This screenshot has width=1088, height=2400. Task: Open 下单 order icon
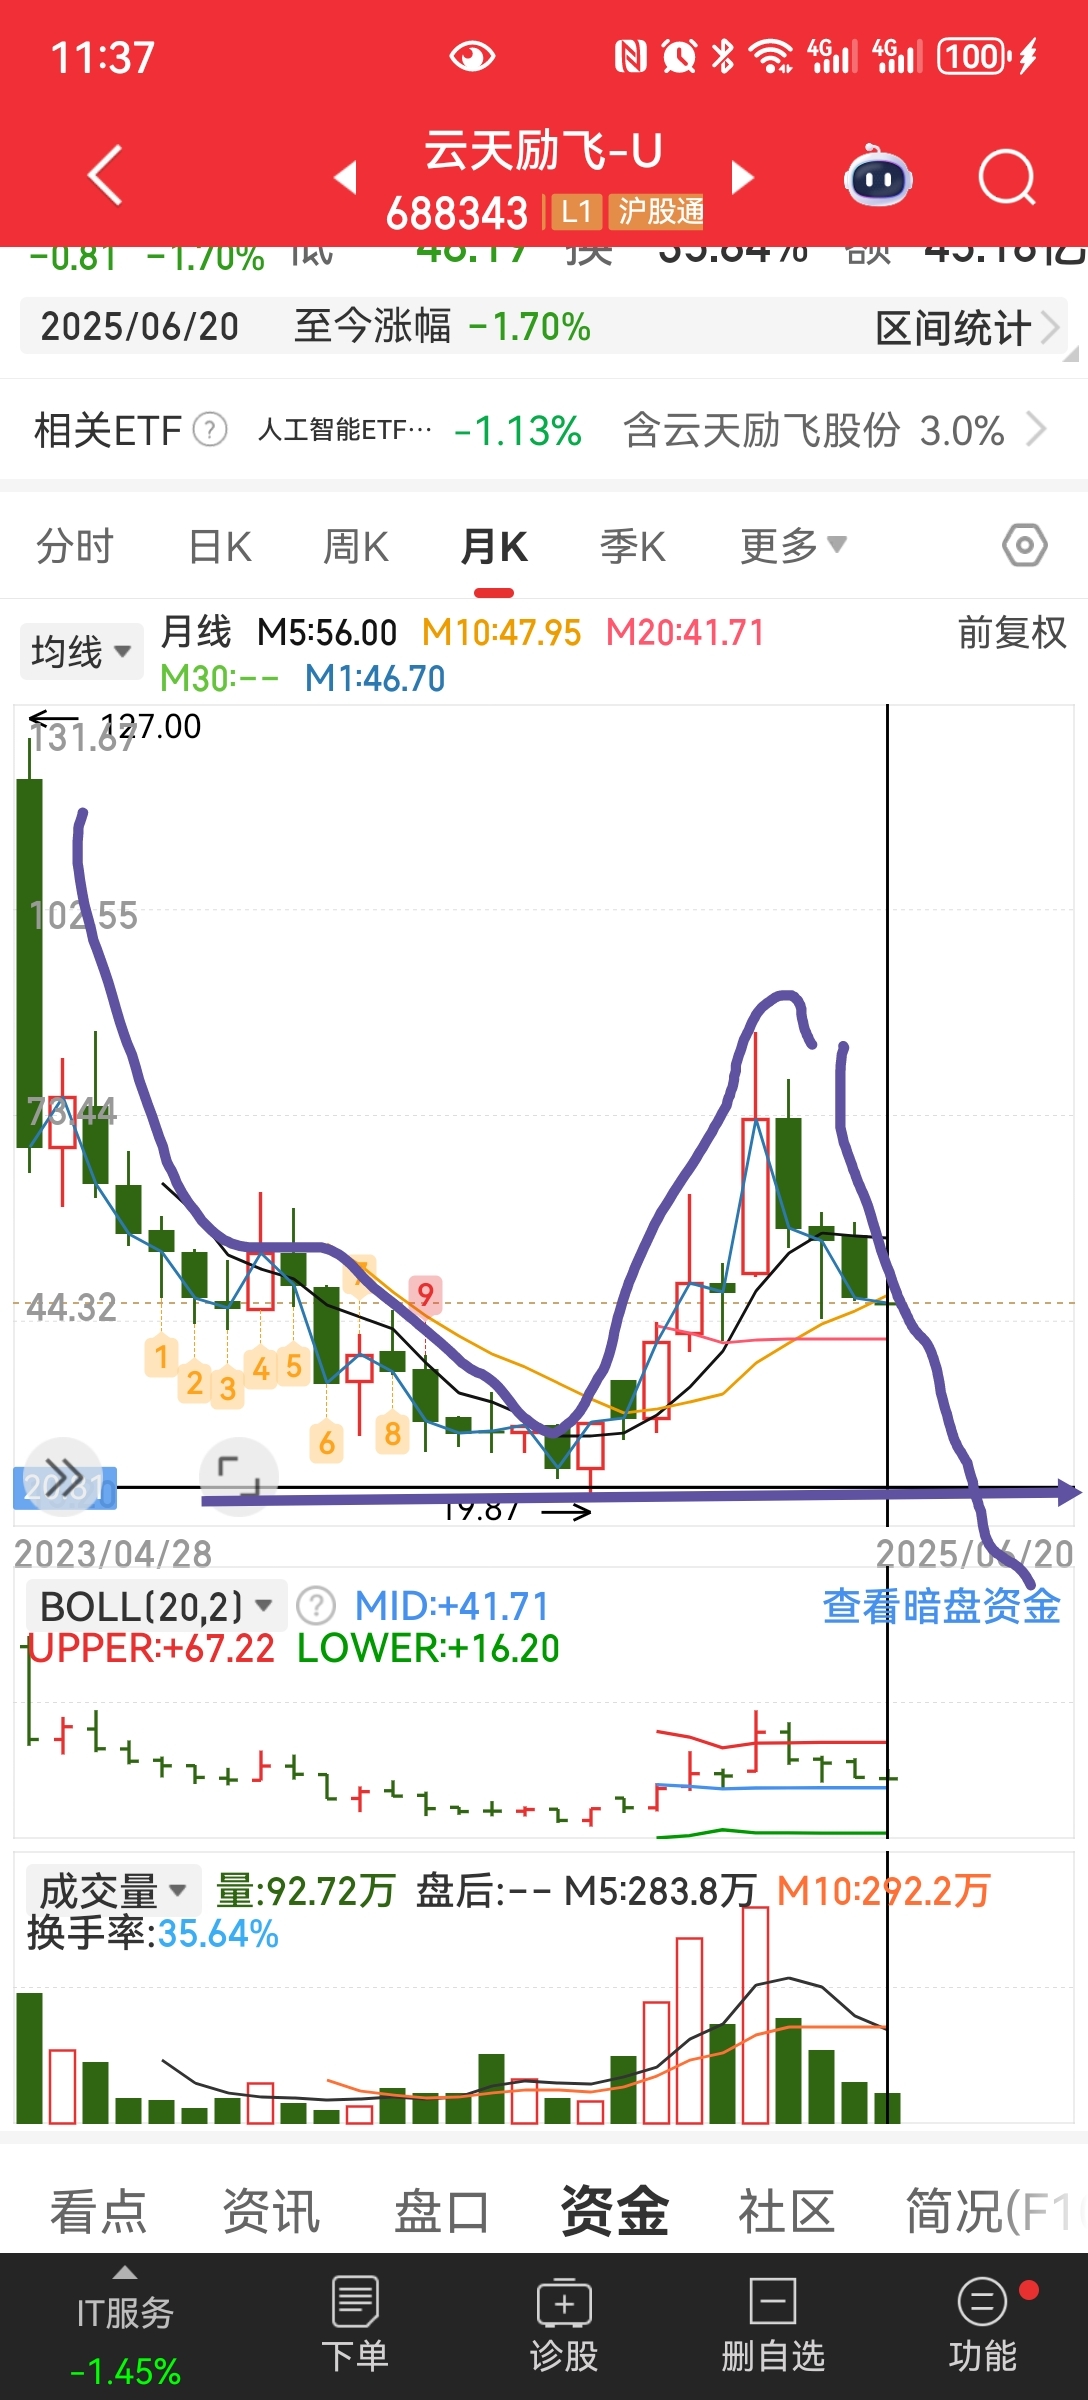point(355,2323)
